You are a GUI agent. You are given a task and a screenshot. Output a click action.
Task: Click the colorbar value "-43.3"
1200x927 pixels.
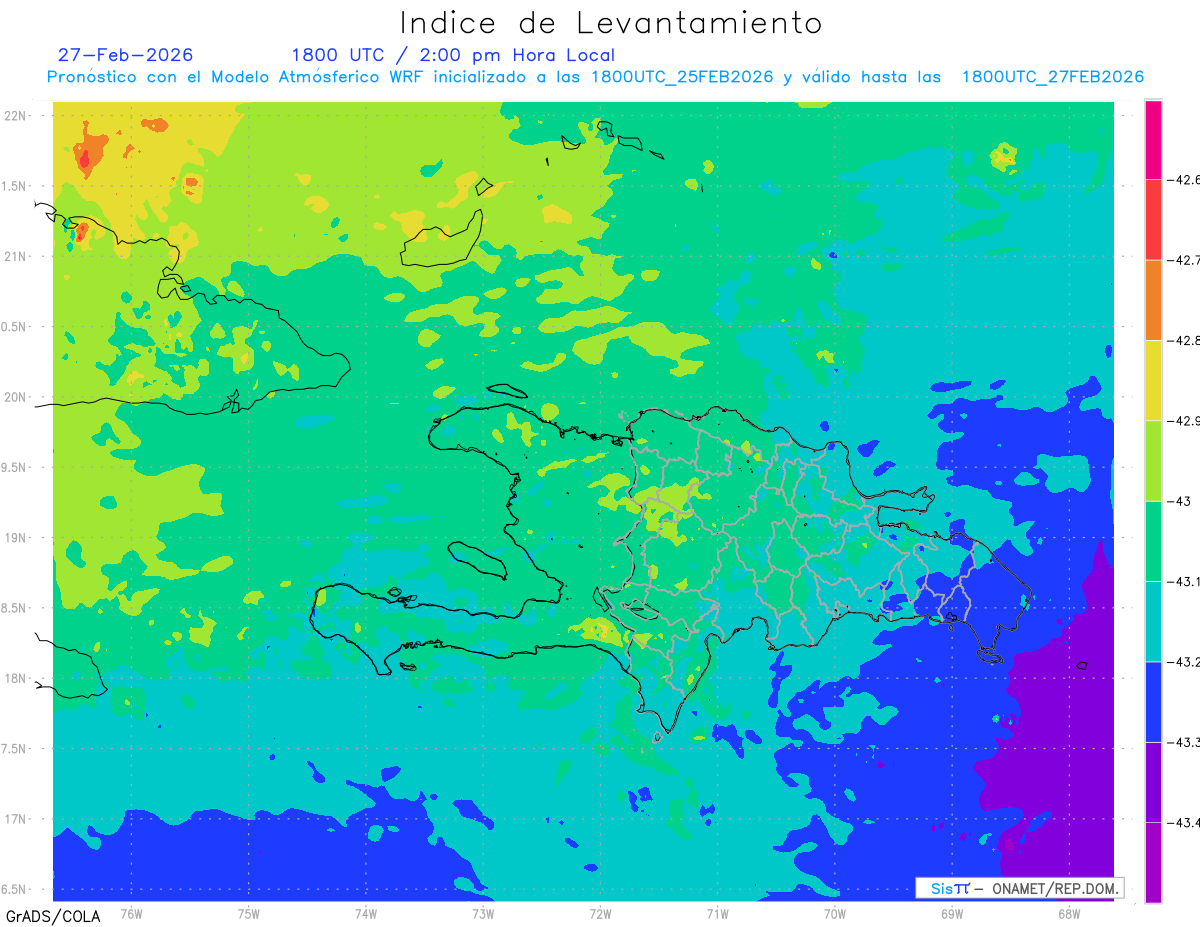(1182, 742)
